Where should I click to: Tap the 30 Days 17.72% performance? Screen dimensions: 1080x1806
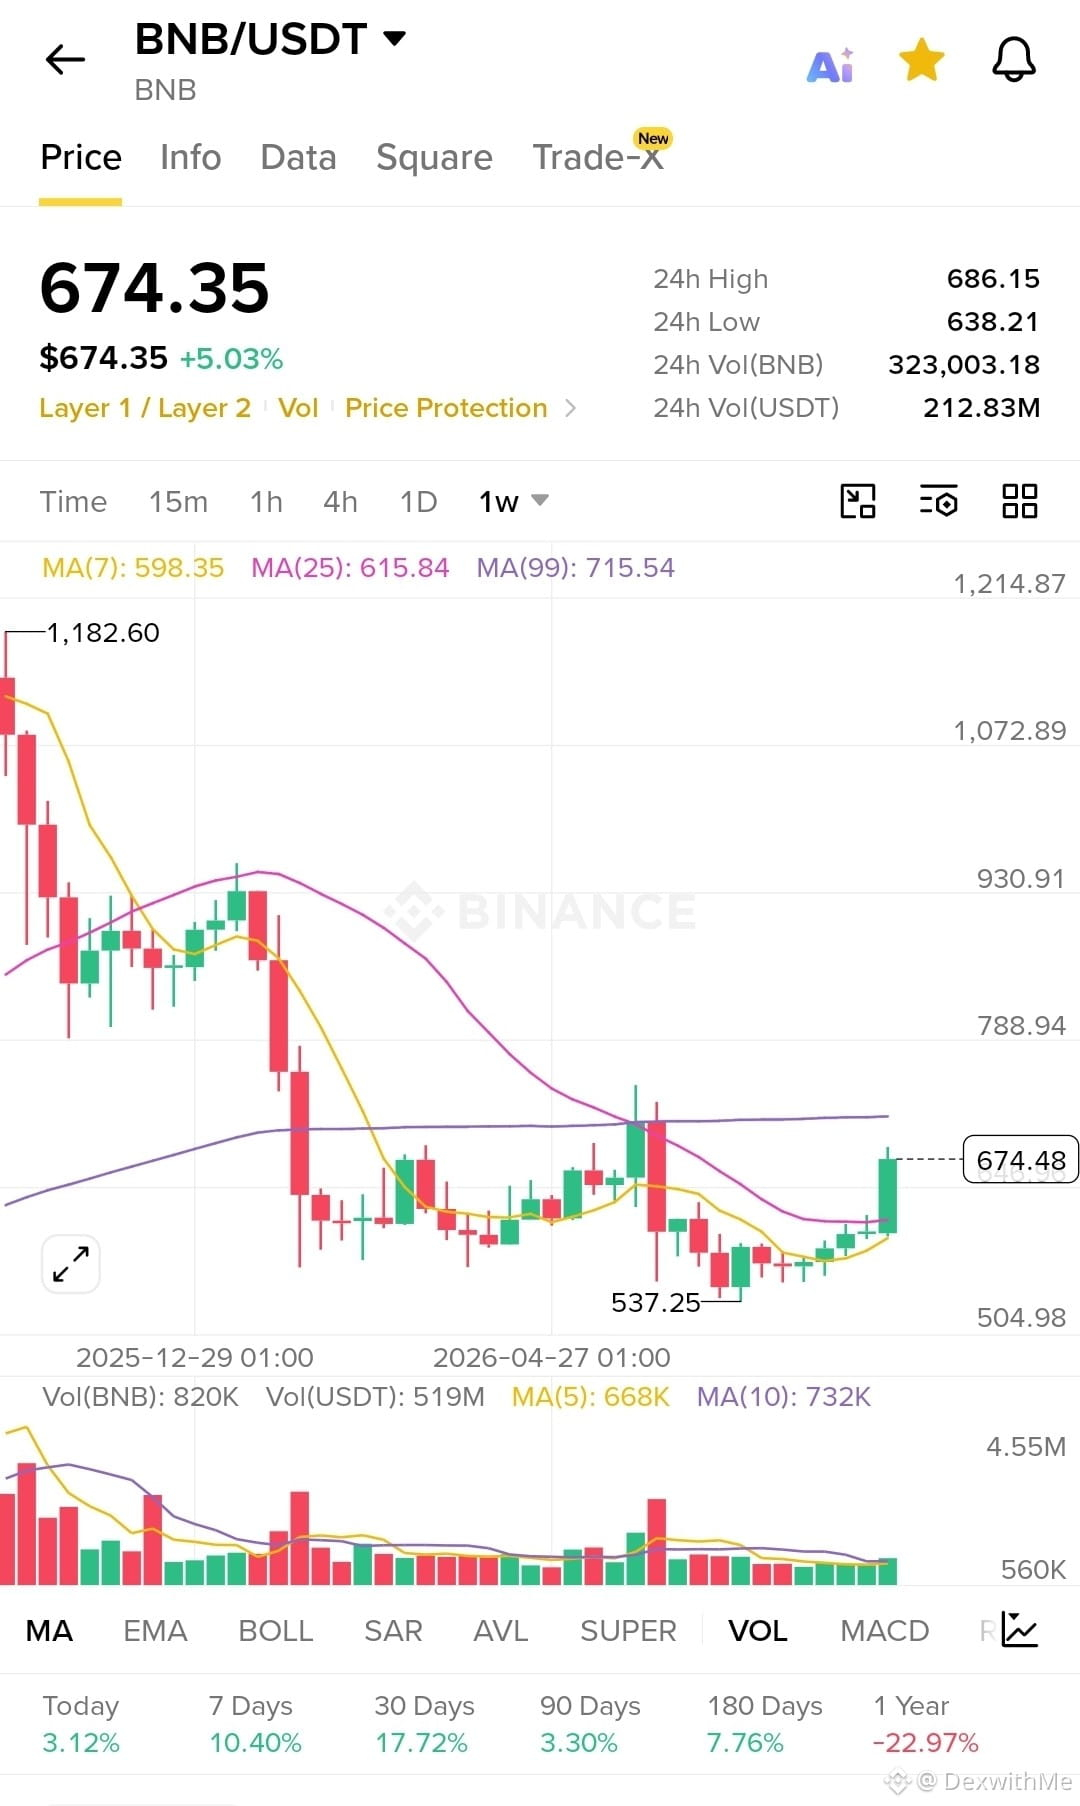tap(424, 1724)
